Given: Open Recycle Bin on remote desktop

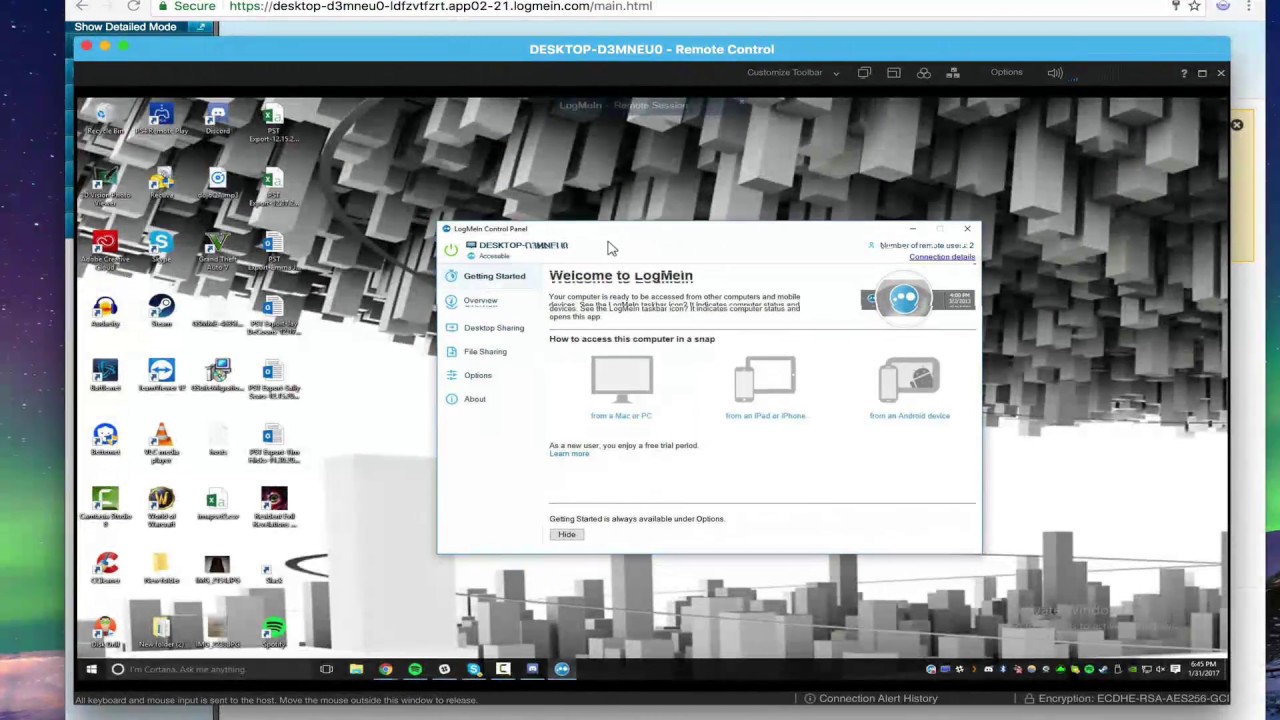Looking at the screenshot, I should click(104, 119).
